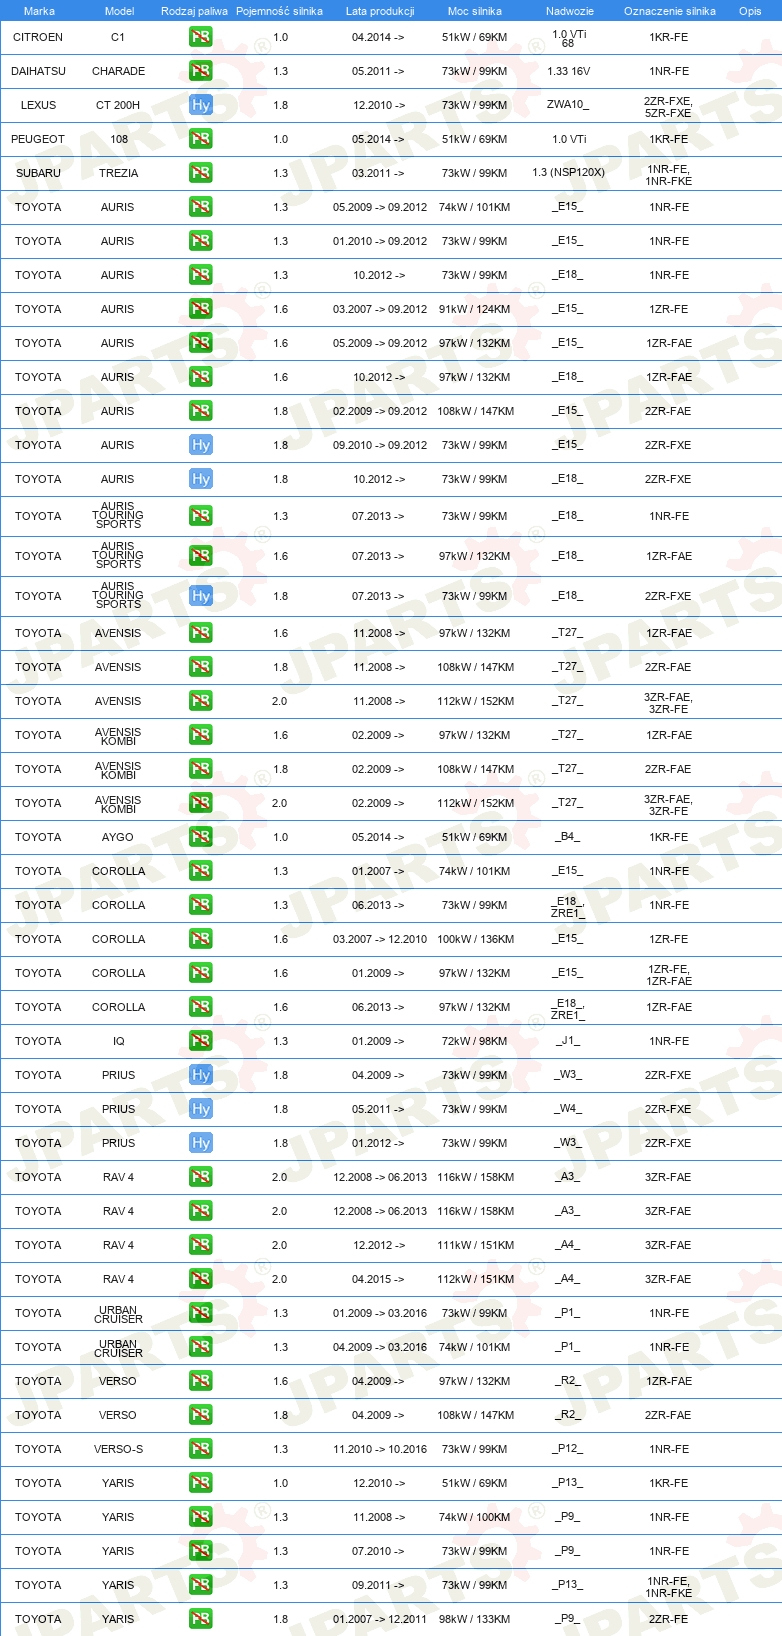Screen dimensions: 782x1636
Task: Select the LEXUS brand cell
Action: [x=38, y=105]
